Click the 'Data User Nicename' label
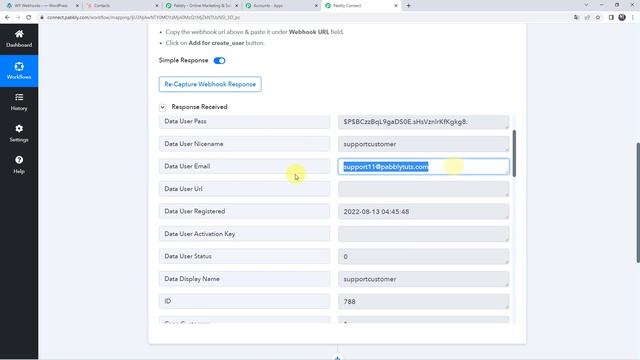640x360 pixels. (x=244, y=144)
